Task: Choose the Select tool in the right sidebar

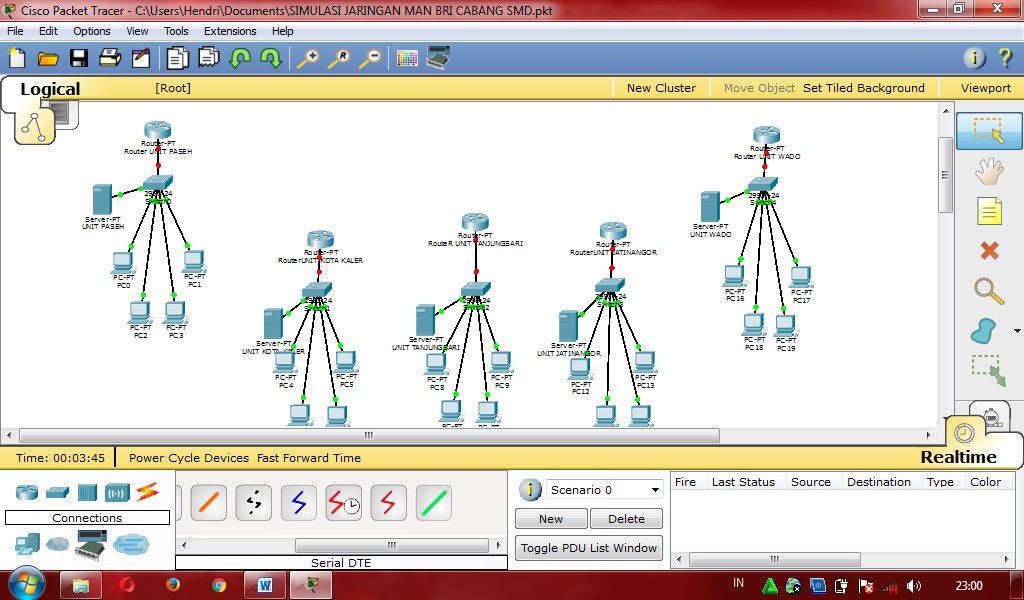Action: coord(989,131)
